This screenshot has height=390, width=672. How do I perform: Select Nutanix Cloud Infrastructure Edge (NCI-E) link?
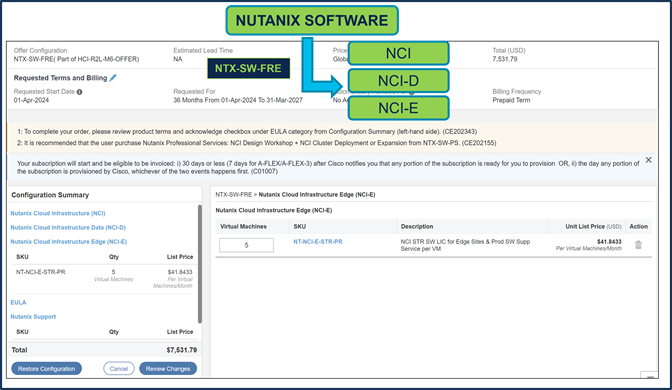(x=69, y=241)
